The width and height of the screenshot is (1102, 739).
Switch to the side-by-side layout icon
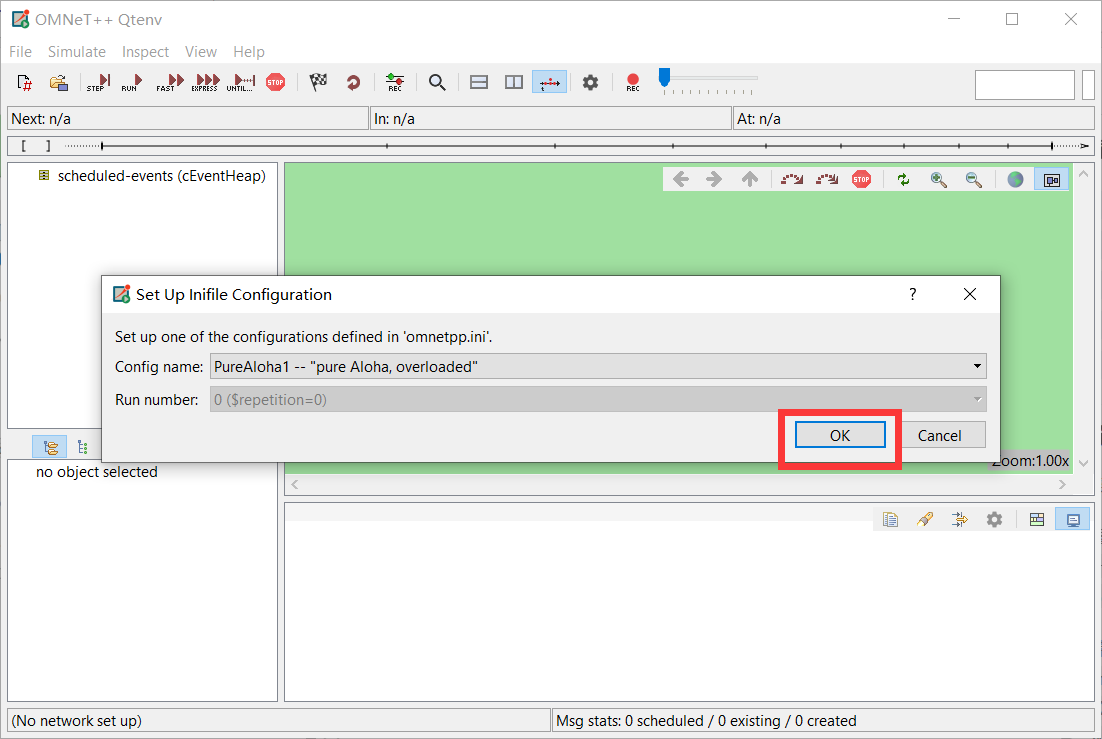pyautogui.click(x=514, y=82)
